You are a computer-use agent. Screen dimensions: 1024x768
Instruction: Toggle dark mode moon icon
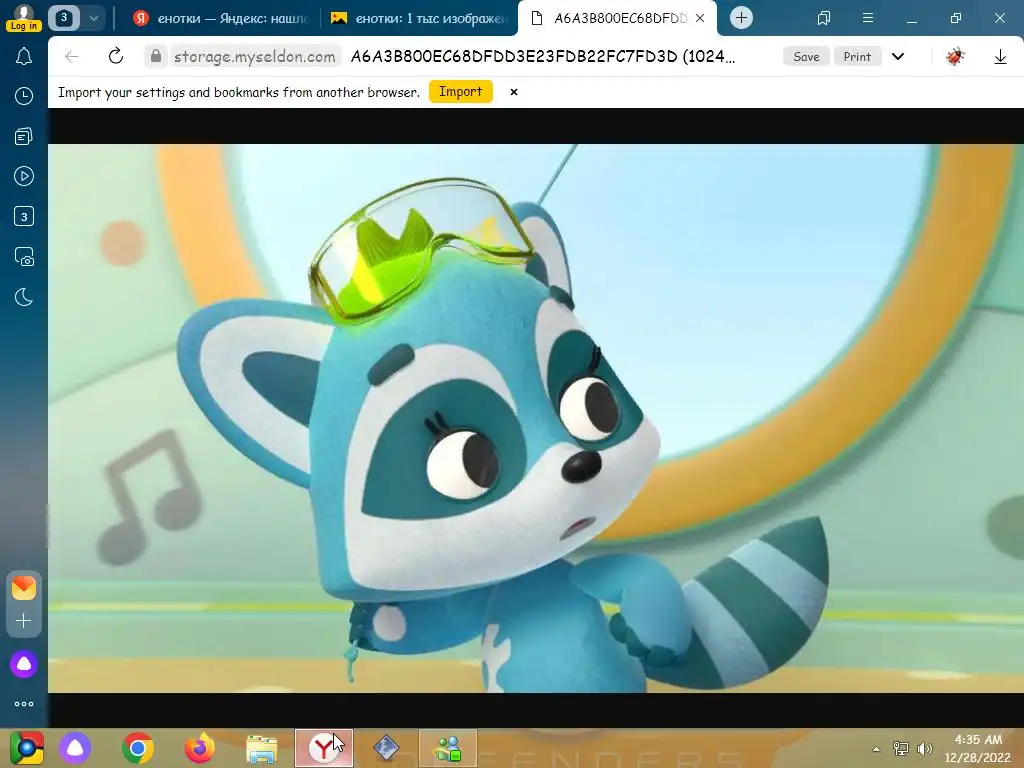(24, 297)
